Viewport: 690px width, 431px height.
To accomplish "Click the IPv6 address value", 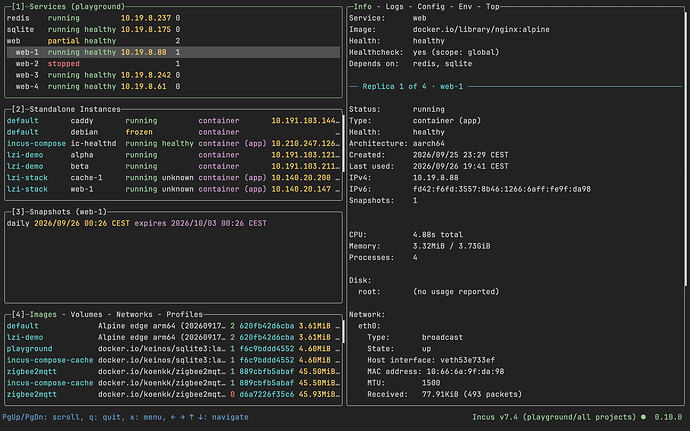I will click(502, 189).
